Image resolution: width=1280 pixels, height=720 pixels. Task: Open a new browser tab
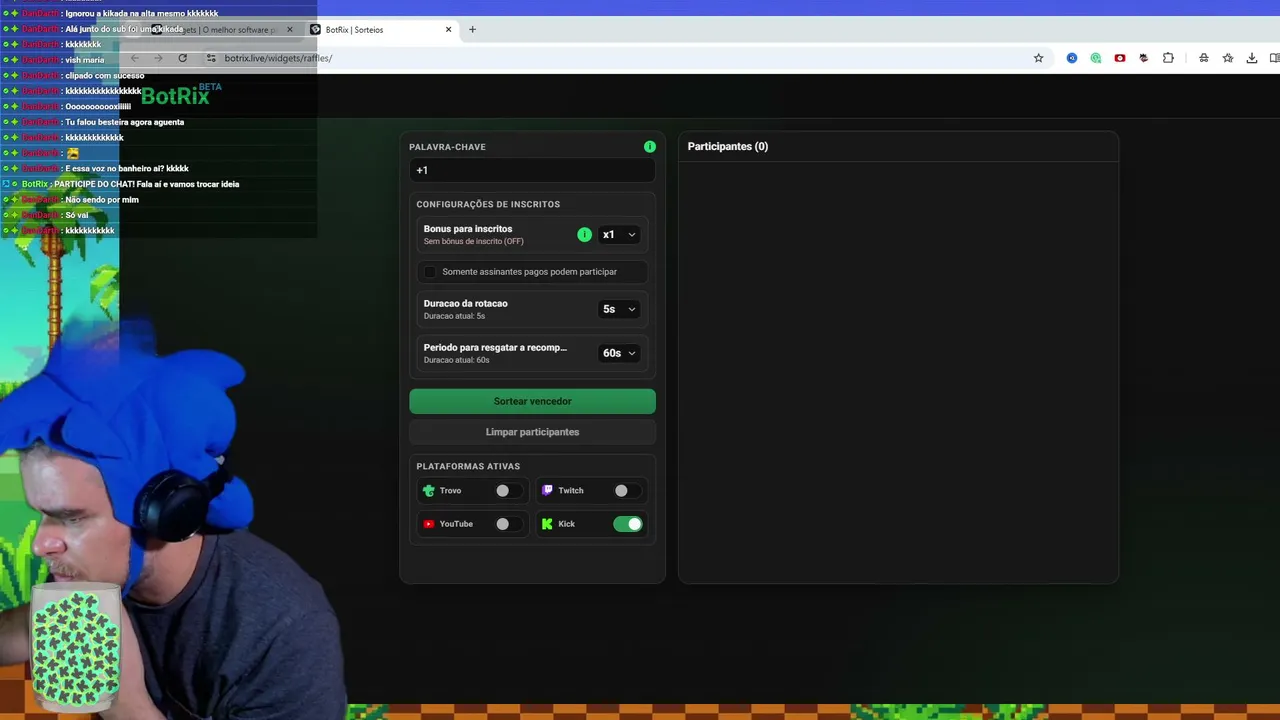472,29
